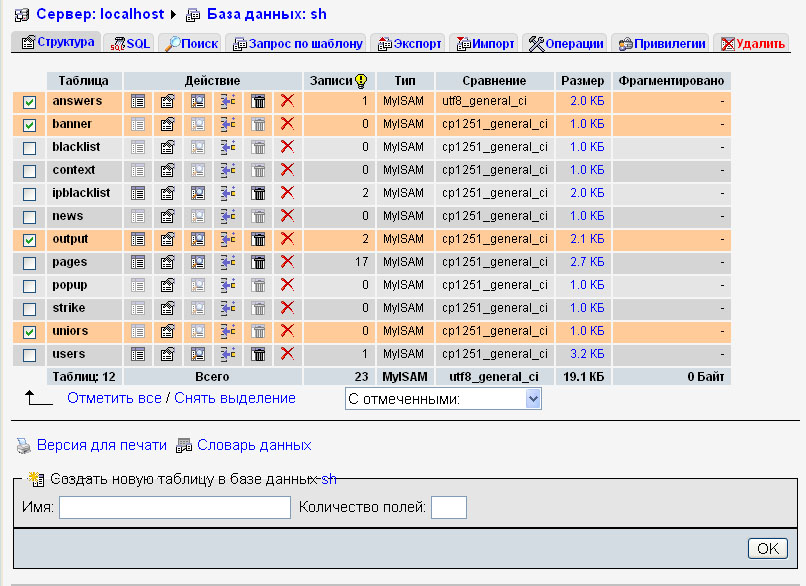Check the popup table checkbox
The height and width of the screenshot is (586, 806).
(29, 286)
